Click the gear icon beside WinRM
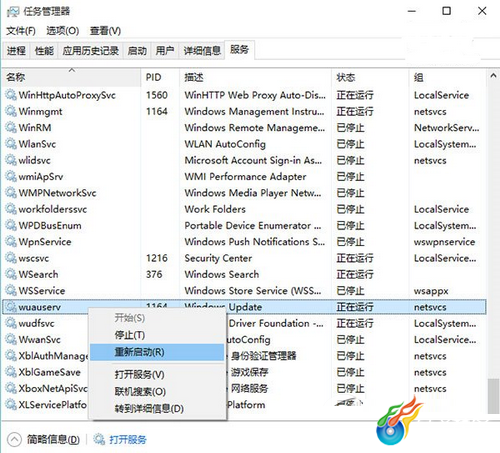Viewport: 500px width, 453px height. [x=11, y=128]
